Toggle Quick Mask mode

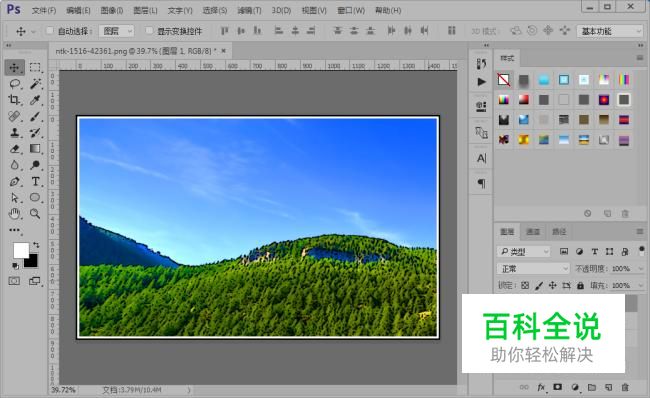click(x=14, y=281)
